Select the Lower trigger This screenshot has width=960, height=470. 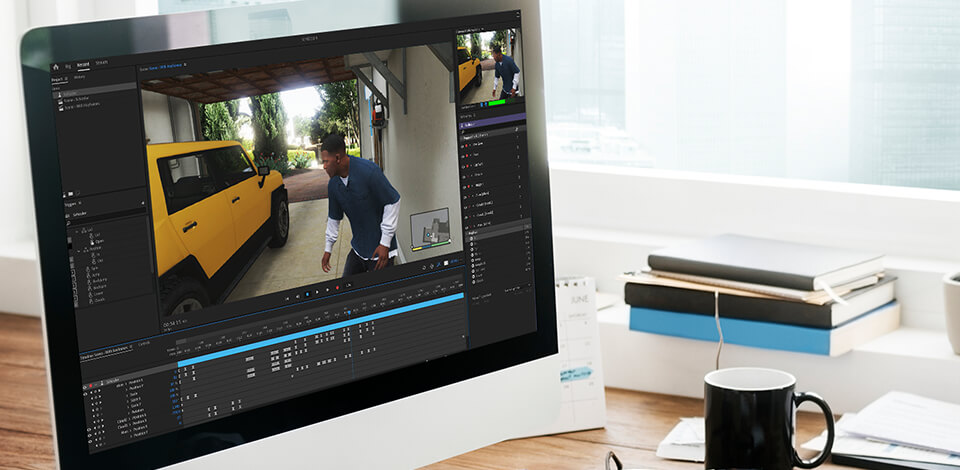coord(98,294)
